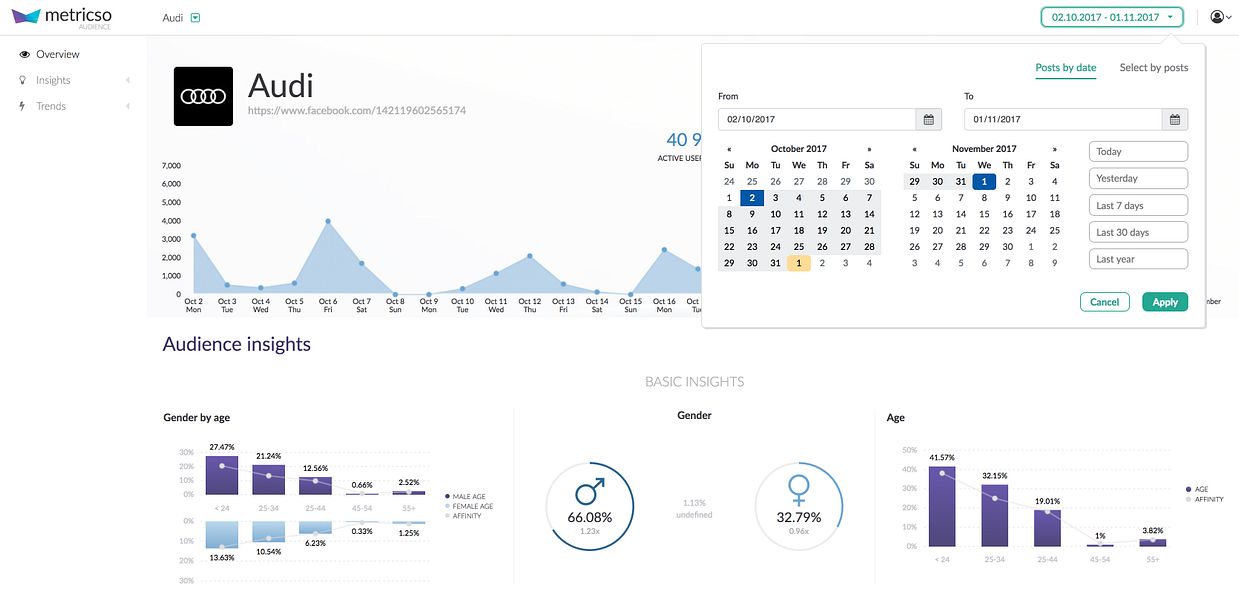Click the male gender 66.08% circle

(590, 506)
